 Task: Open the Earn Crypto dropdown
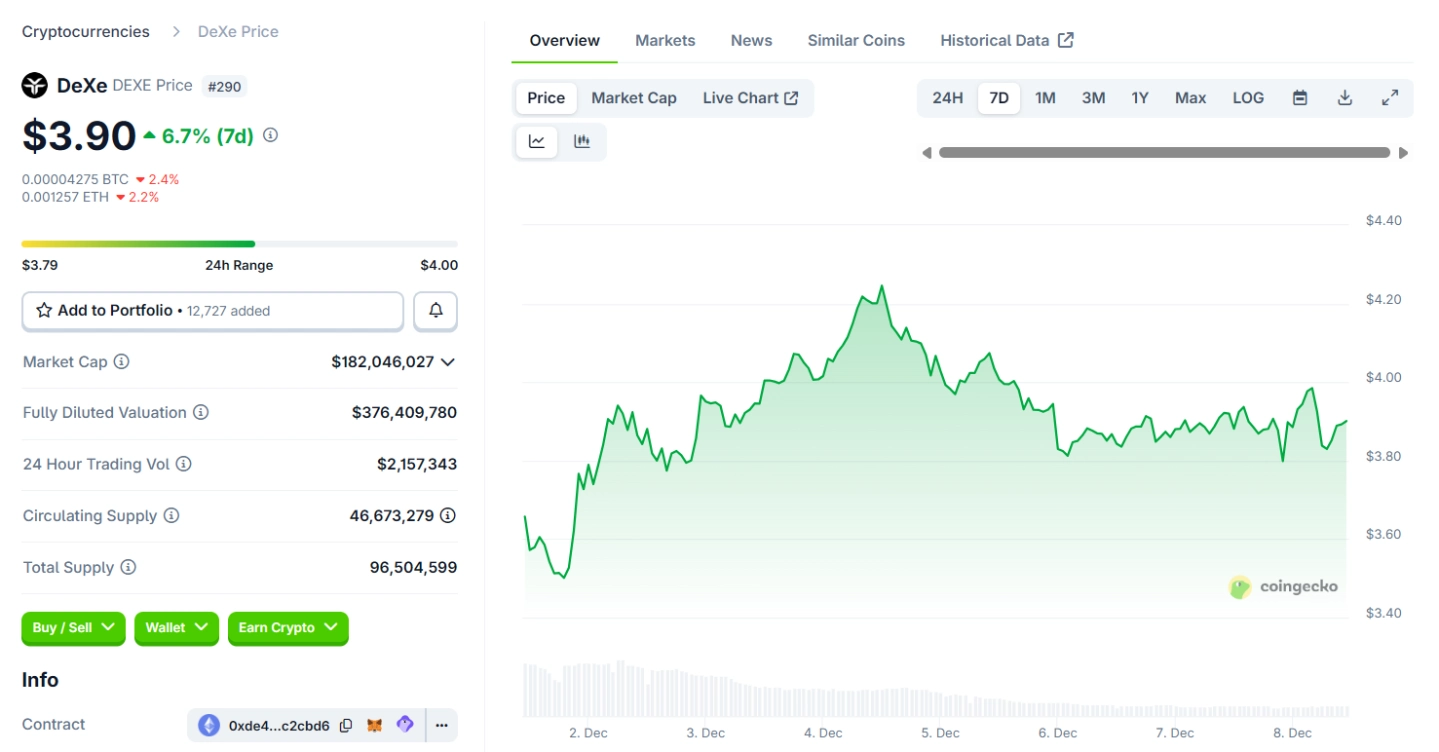(288, 628)
